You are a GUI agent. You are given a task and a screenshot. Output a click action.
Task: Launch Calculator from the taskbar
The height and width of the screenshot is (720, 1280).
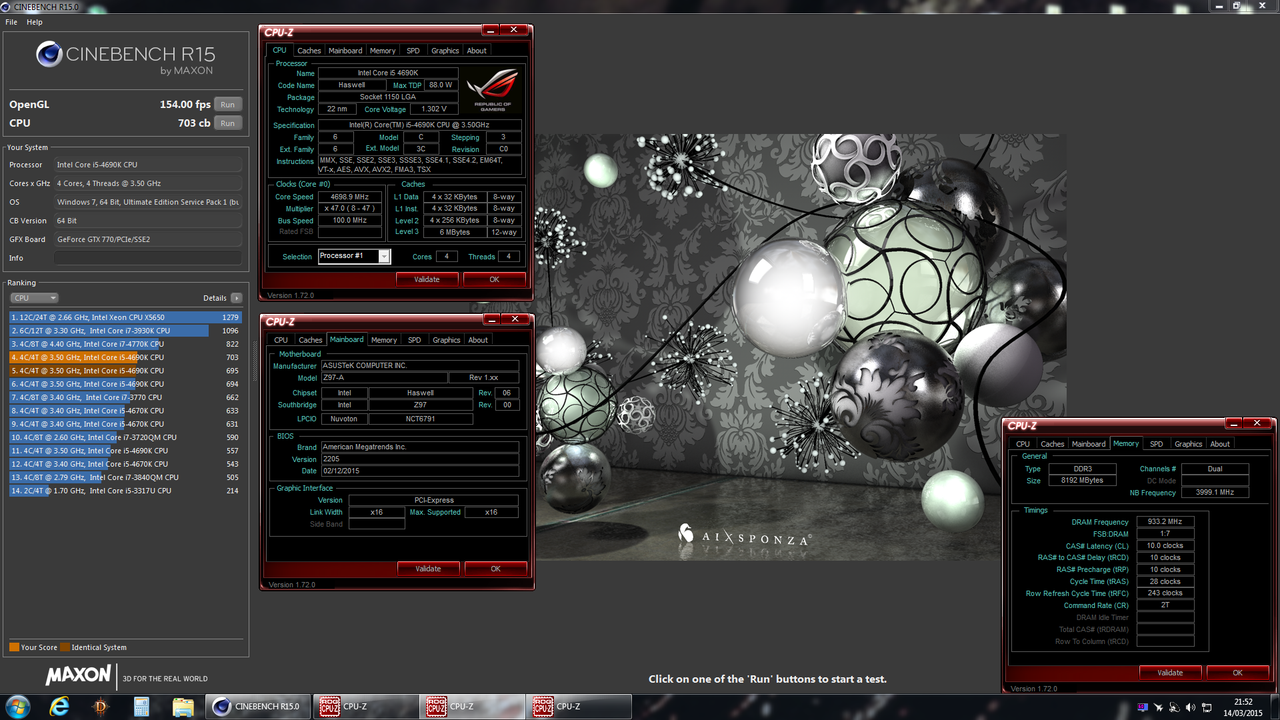[x=141, y=706]
